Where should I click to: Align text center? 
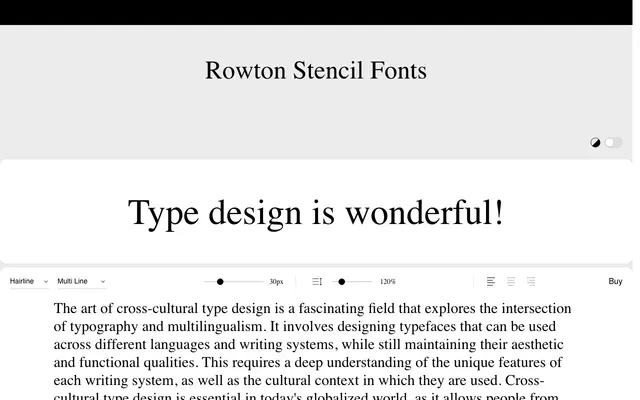click(511, 282)
